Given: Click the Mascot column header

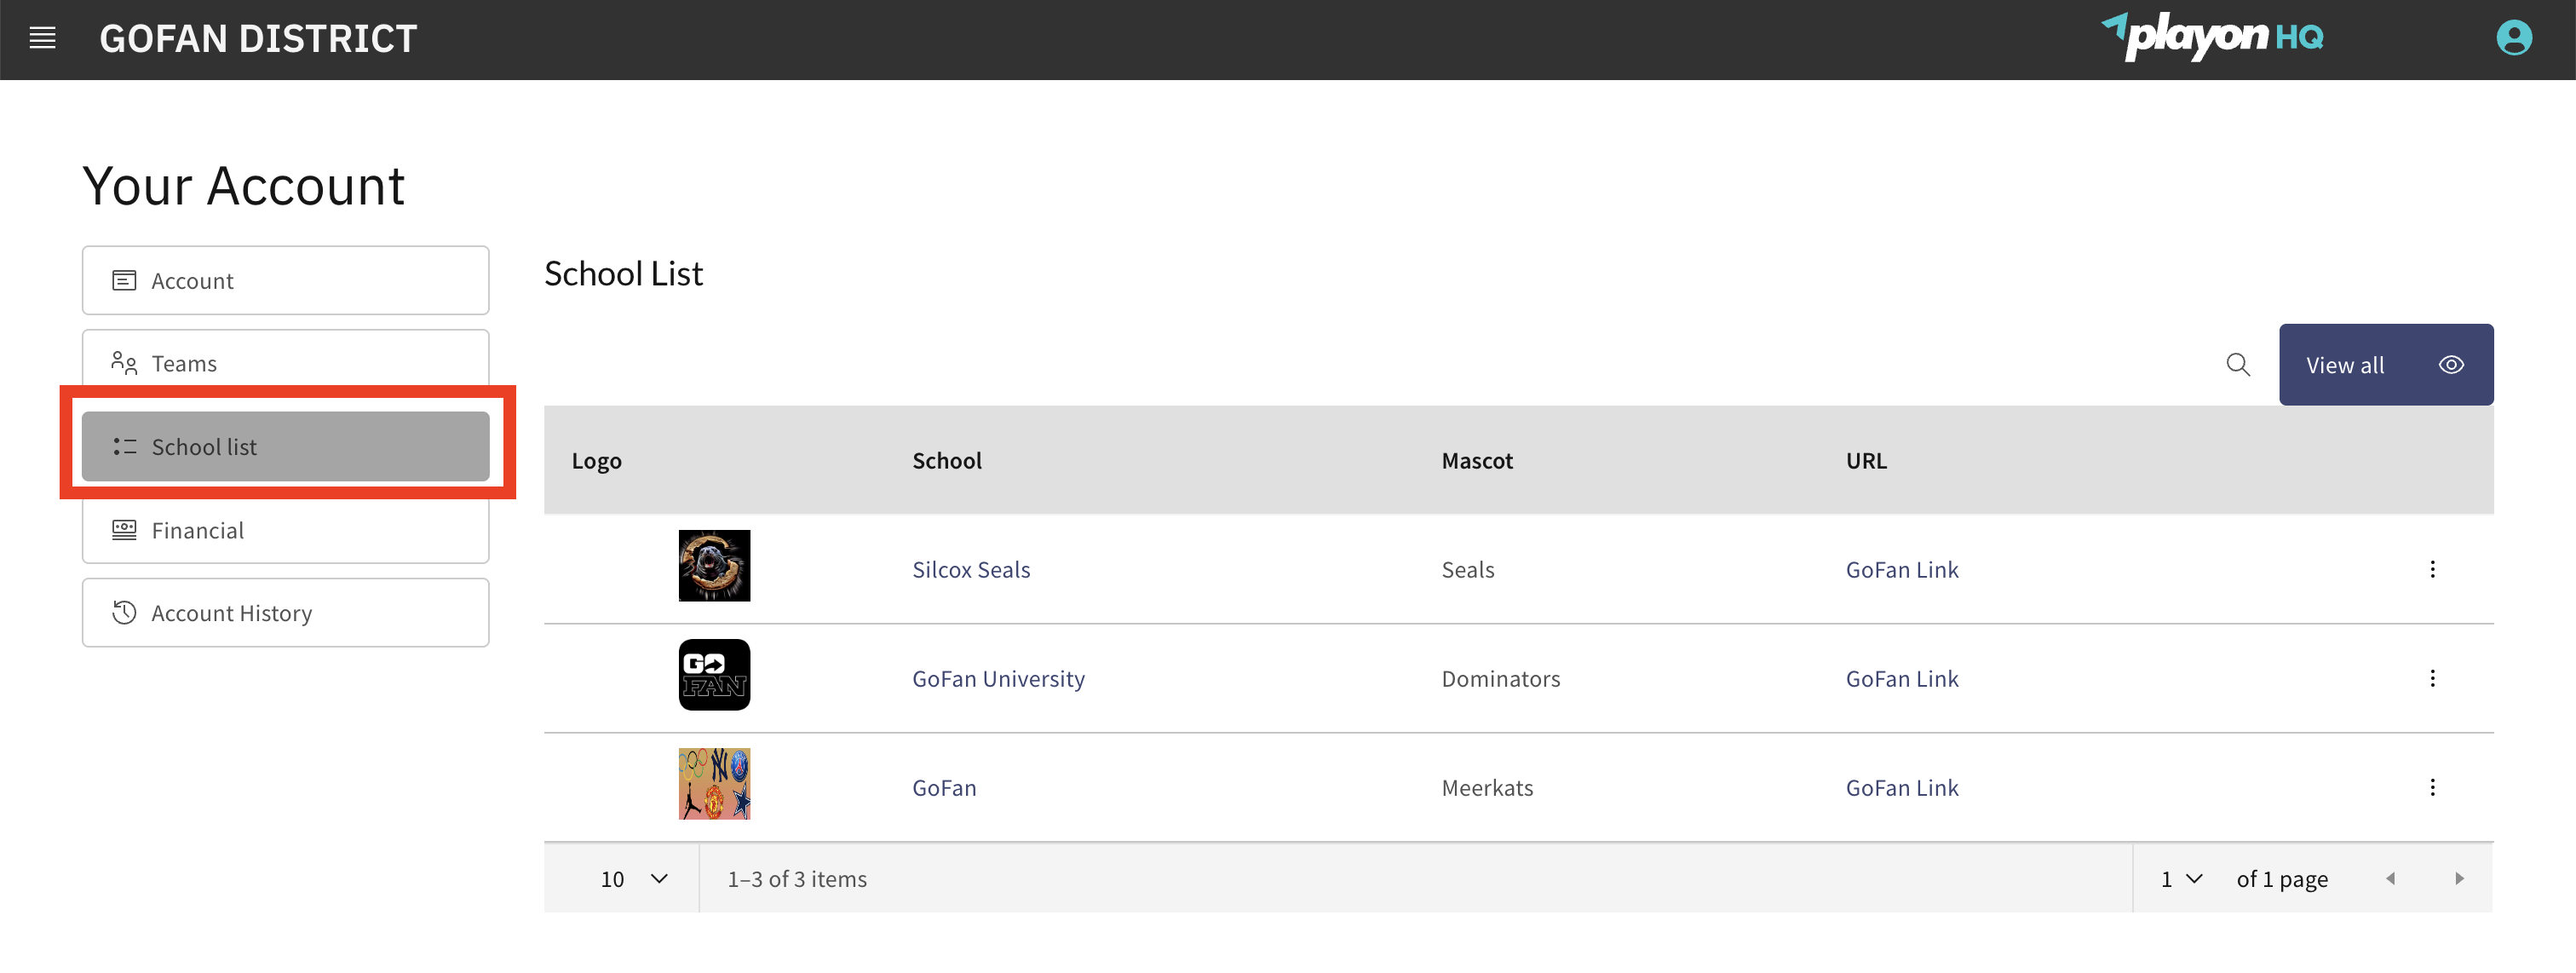Looking at the screenshot, I should click(x=1476, y=461).
